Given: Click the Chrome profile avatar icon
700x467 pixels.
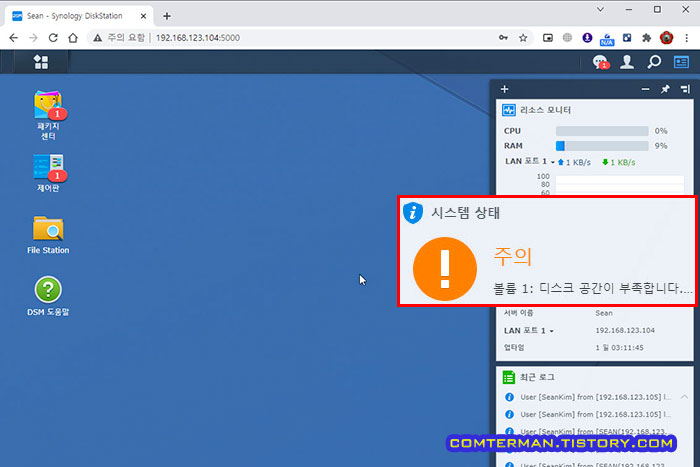Looking at the screenshot, I should click(x=667, y=38).
